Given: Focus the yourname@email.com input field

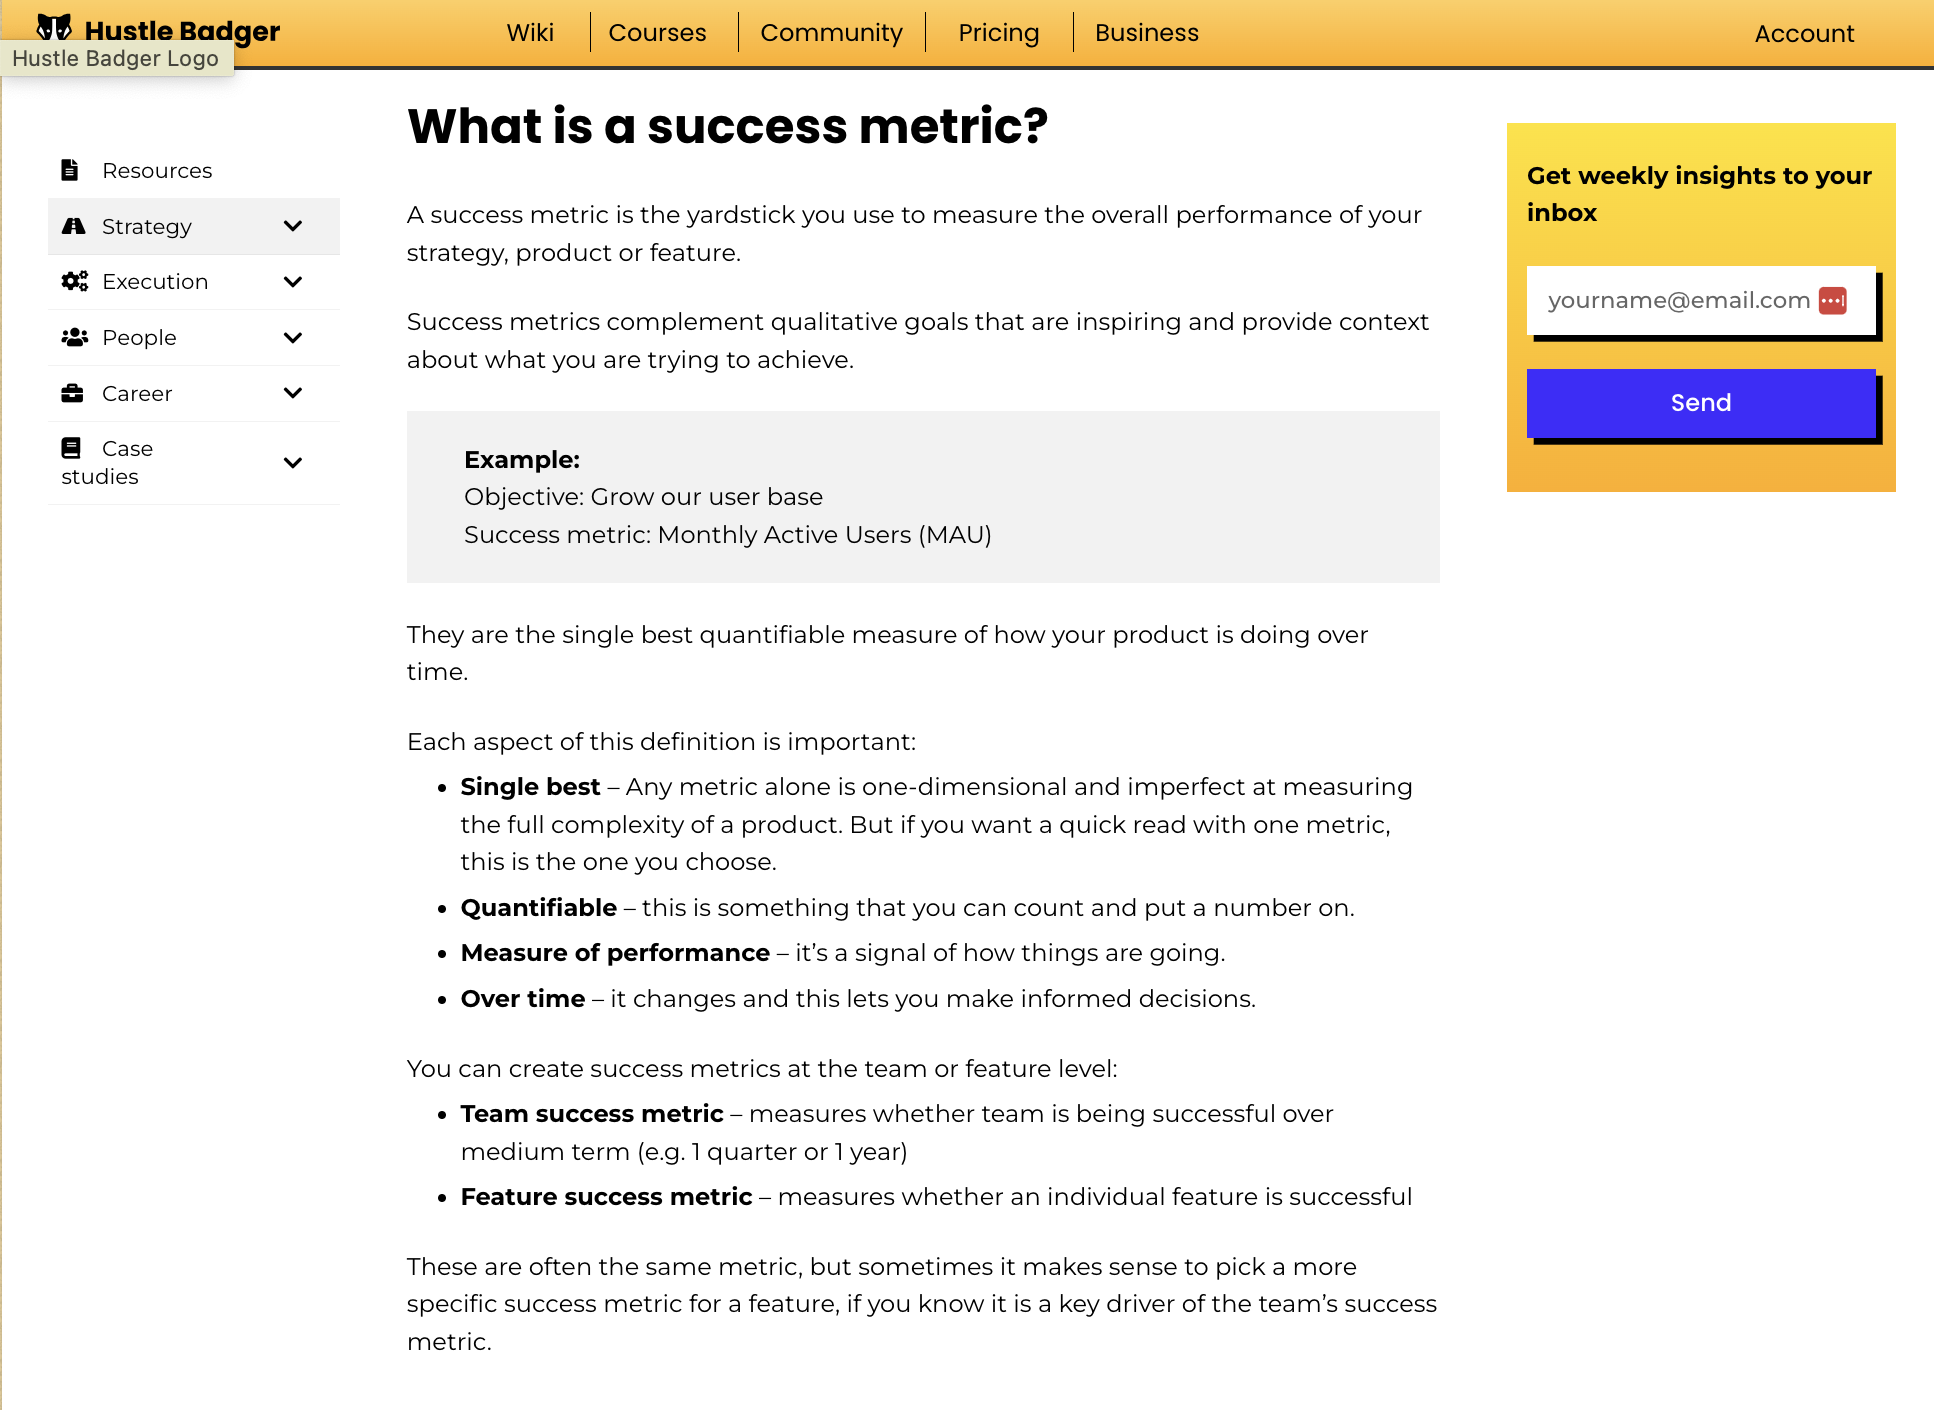Looking at the screenshot, I should [x=1701, y=300].
